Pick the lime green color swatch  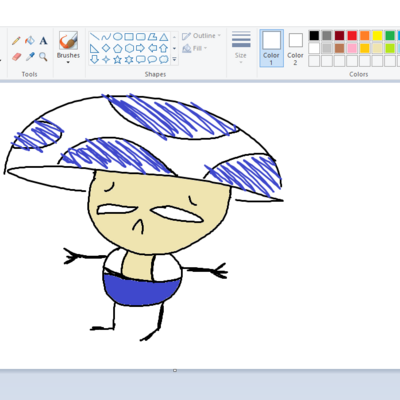point(390,48)
